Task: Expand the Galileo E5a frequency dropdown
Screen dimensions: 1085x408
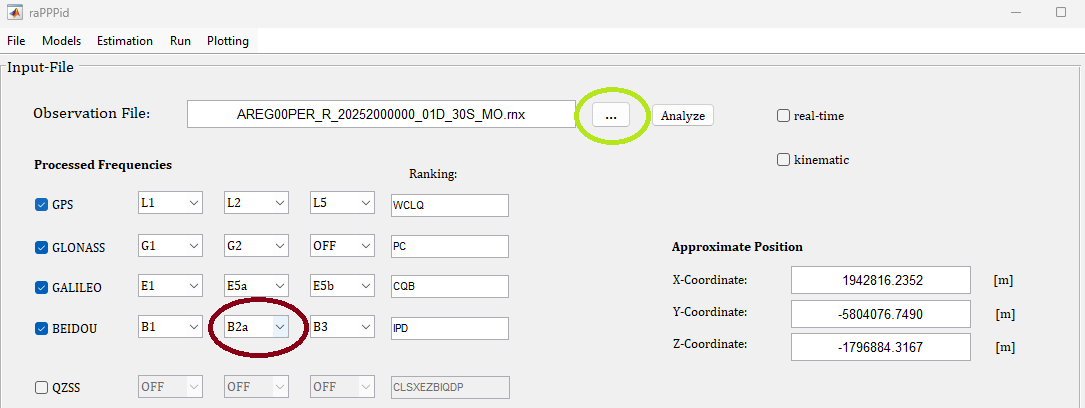Action: 255,286
